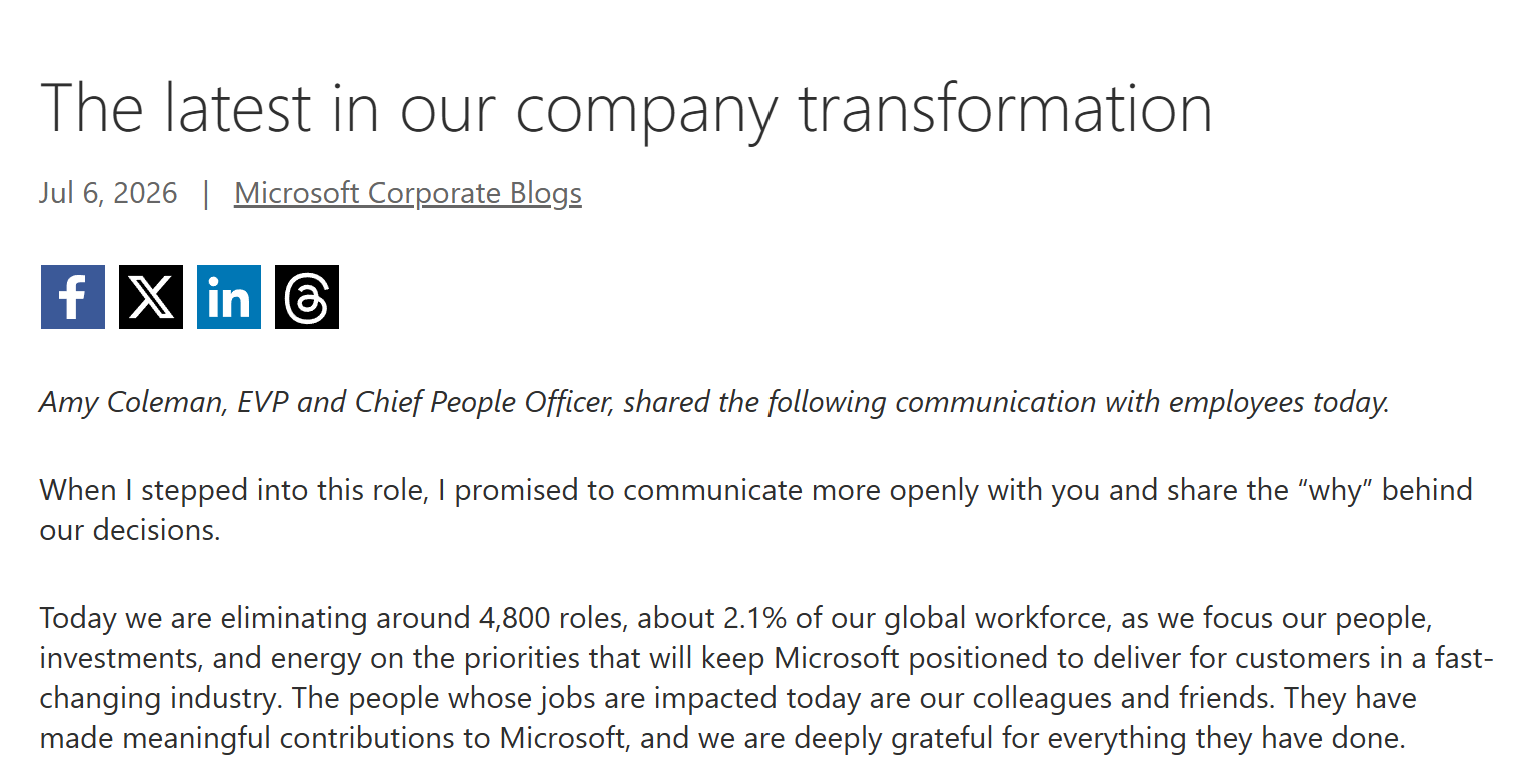Click 'our decisions.' ending the first paragraph
This screenshot has height=762, width=1532.
[x=130, y=530]
